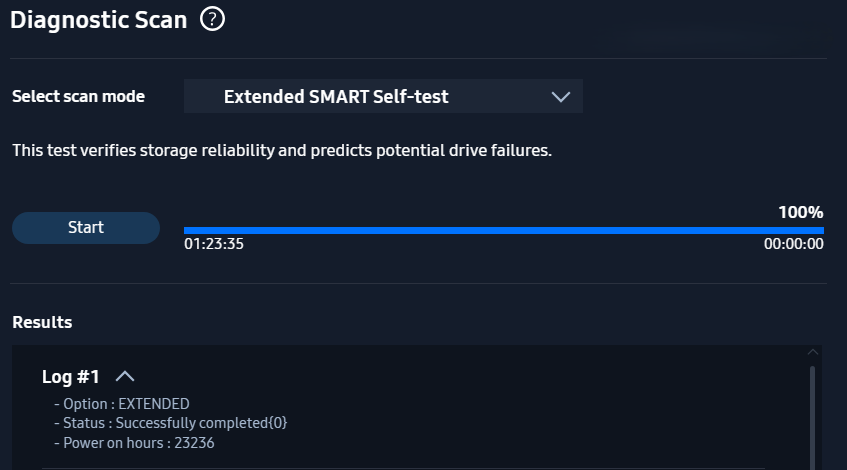Open the Diagnostic Scan help icon
Screen dimensions: 847x470
click(212, 19)
